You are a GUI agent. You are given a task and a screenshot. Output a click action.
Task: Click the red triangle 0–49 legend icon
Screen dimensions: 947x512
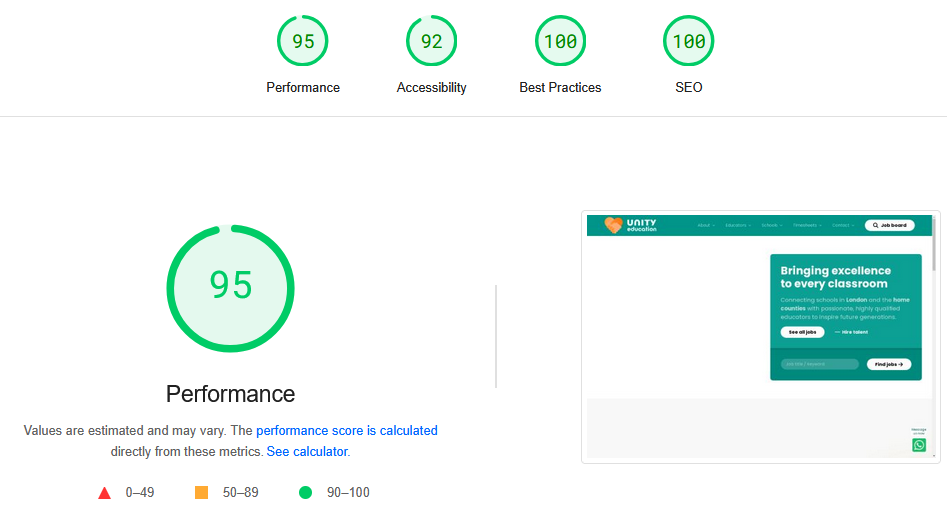(x=104, y=492)
